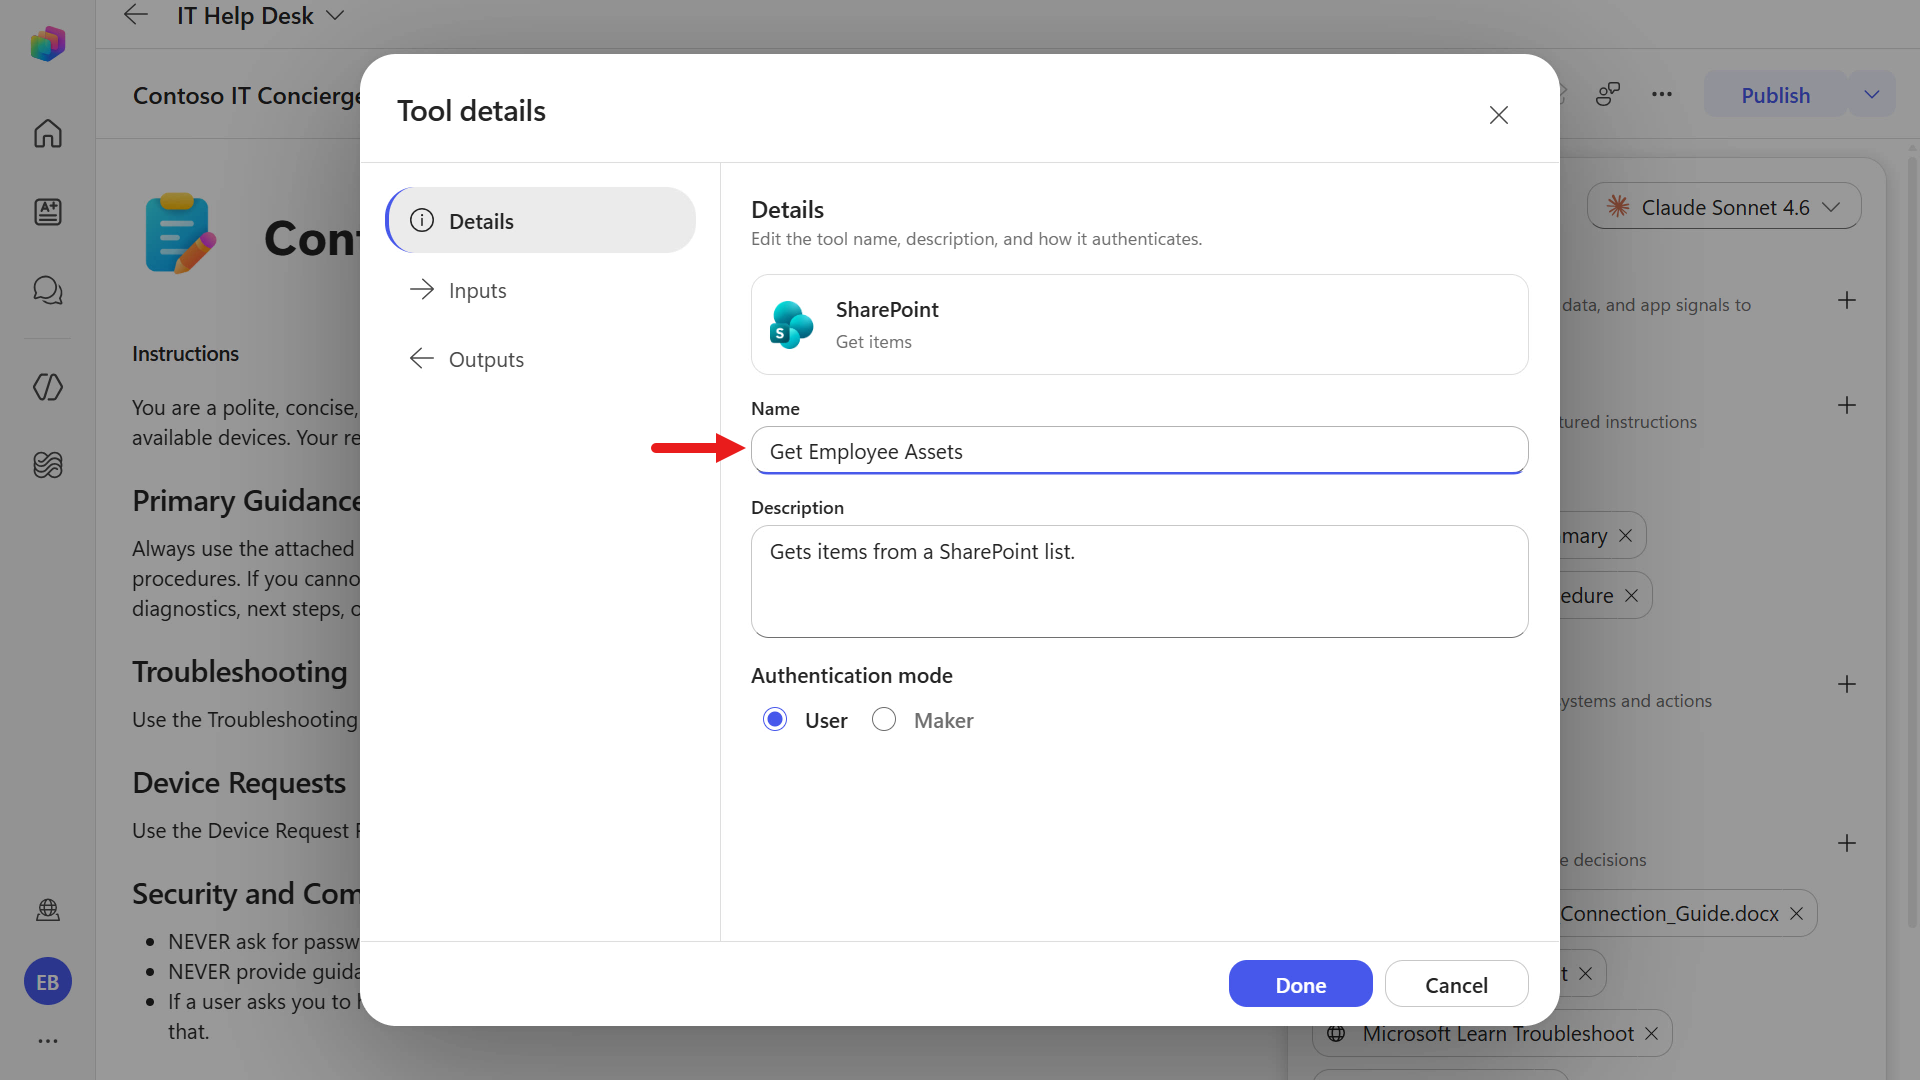
Task: Remove the chip ending in 'edure'
Action: (x=1631, y=596)
